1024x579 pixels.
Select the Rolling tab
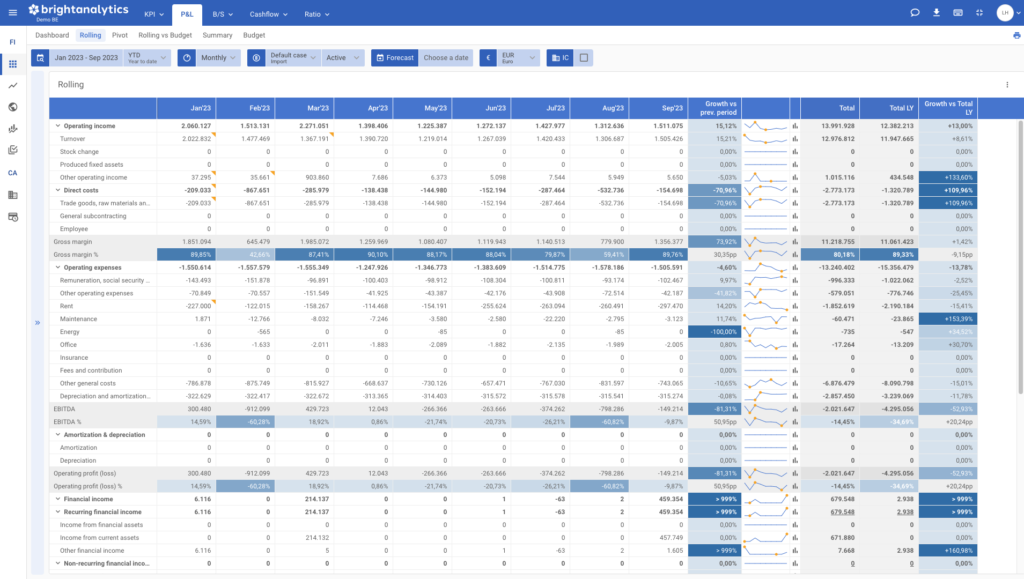click(x=90, y=35)
